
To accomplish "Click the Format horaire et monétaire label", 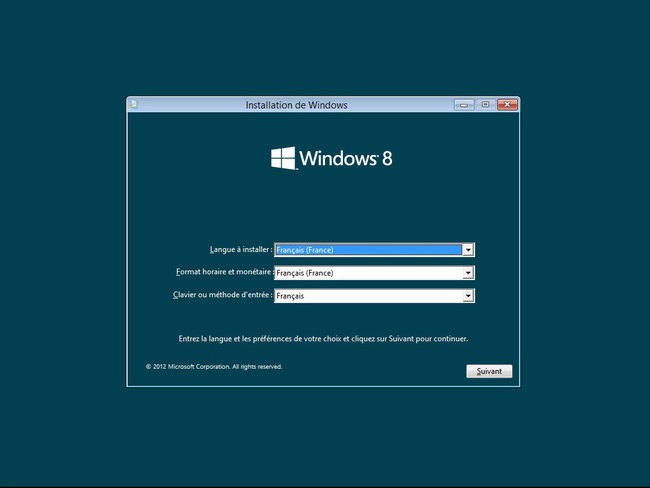I will coord(224,272).
